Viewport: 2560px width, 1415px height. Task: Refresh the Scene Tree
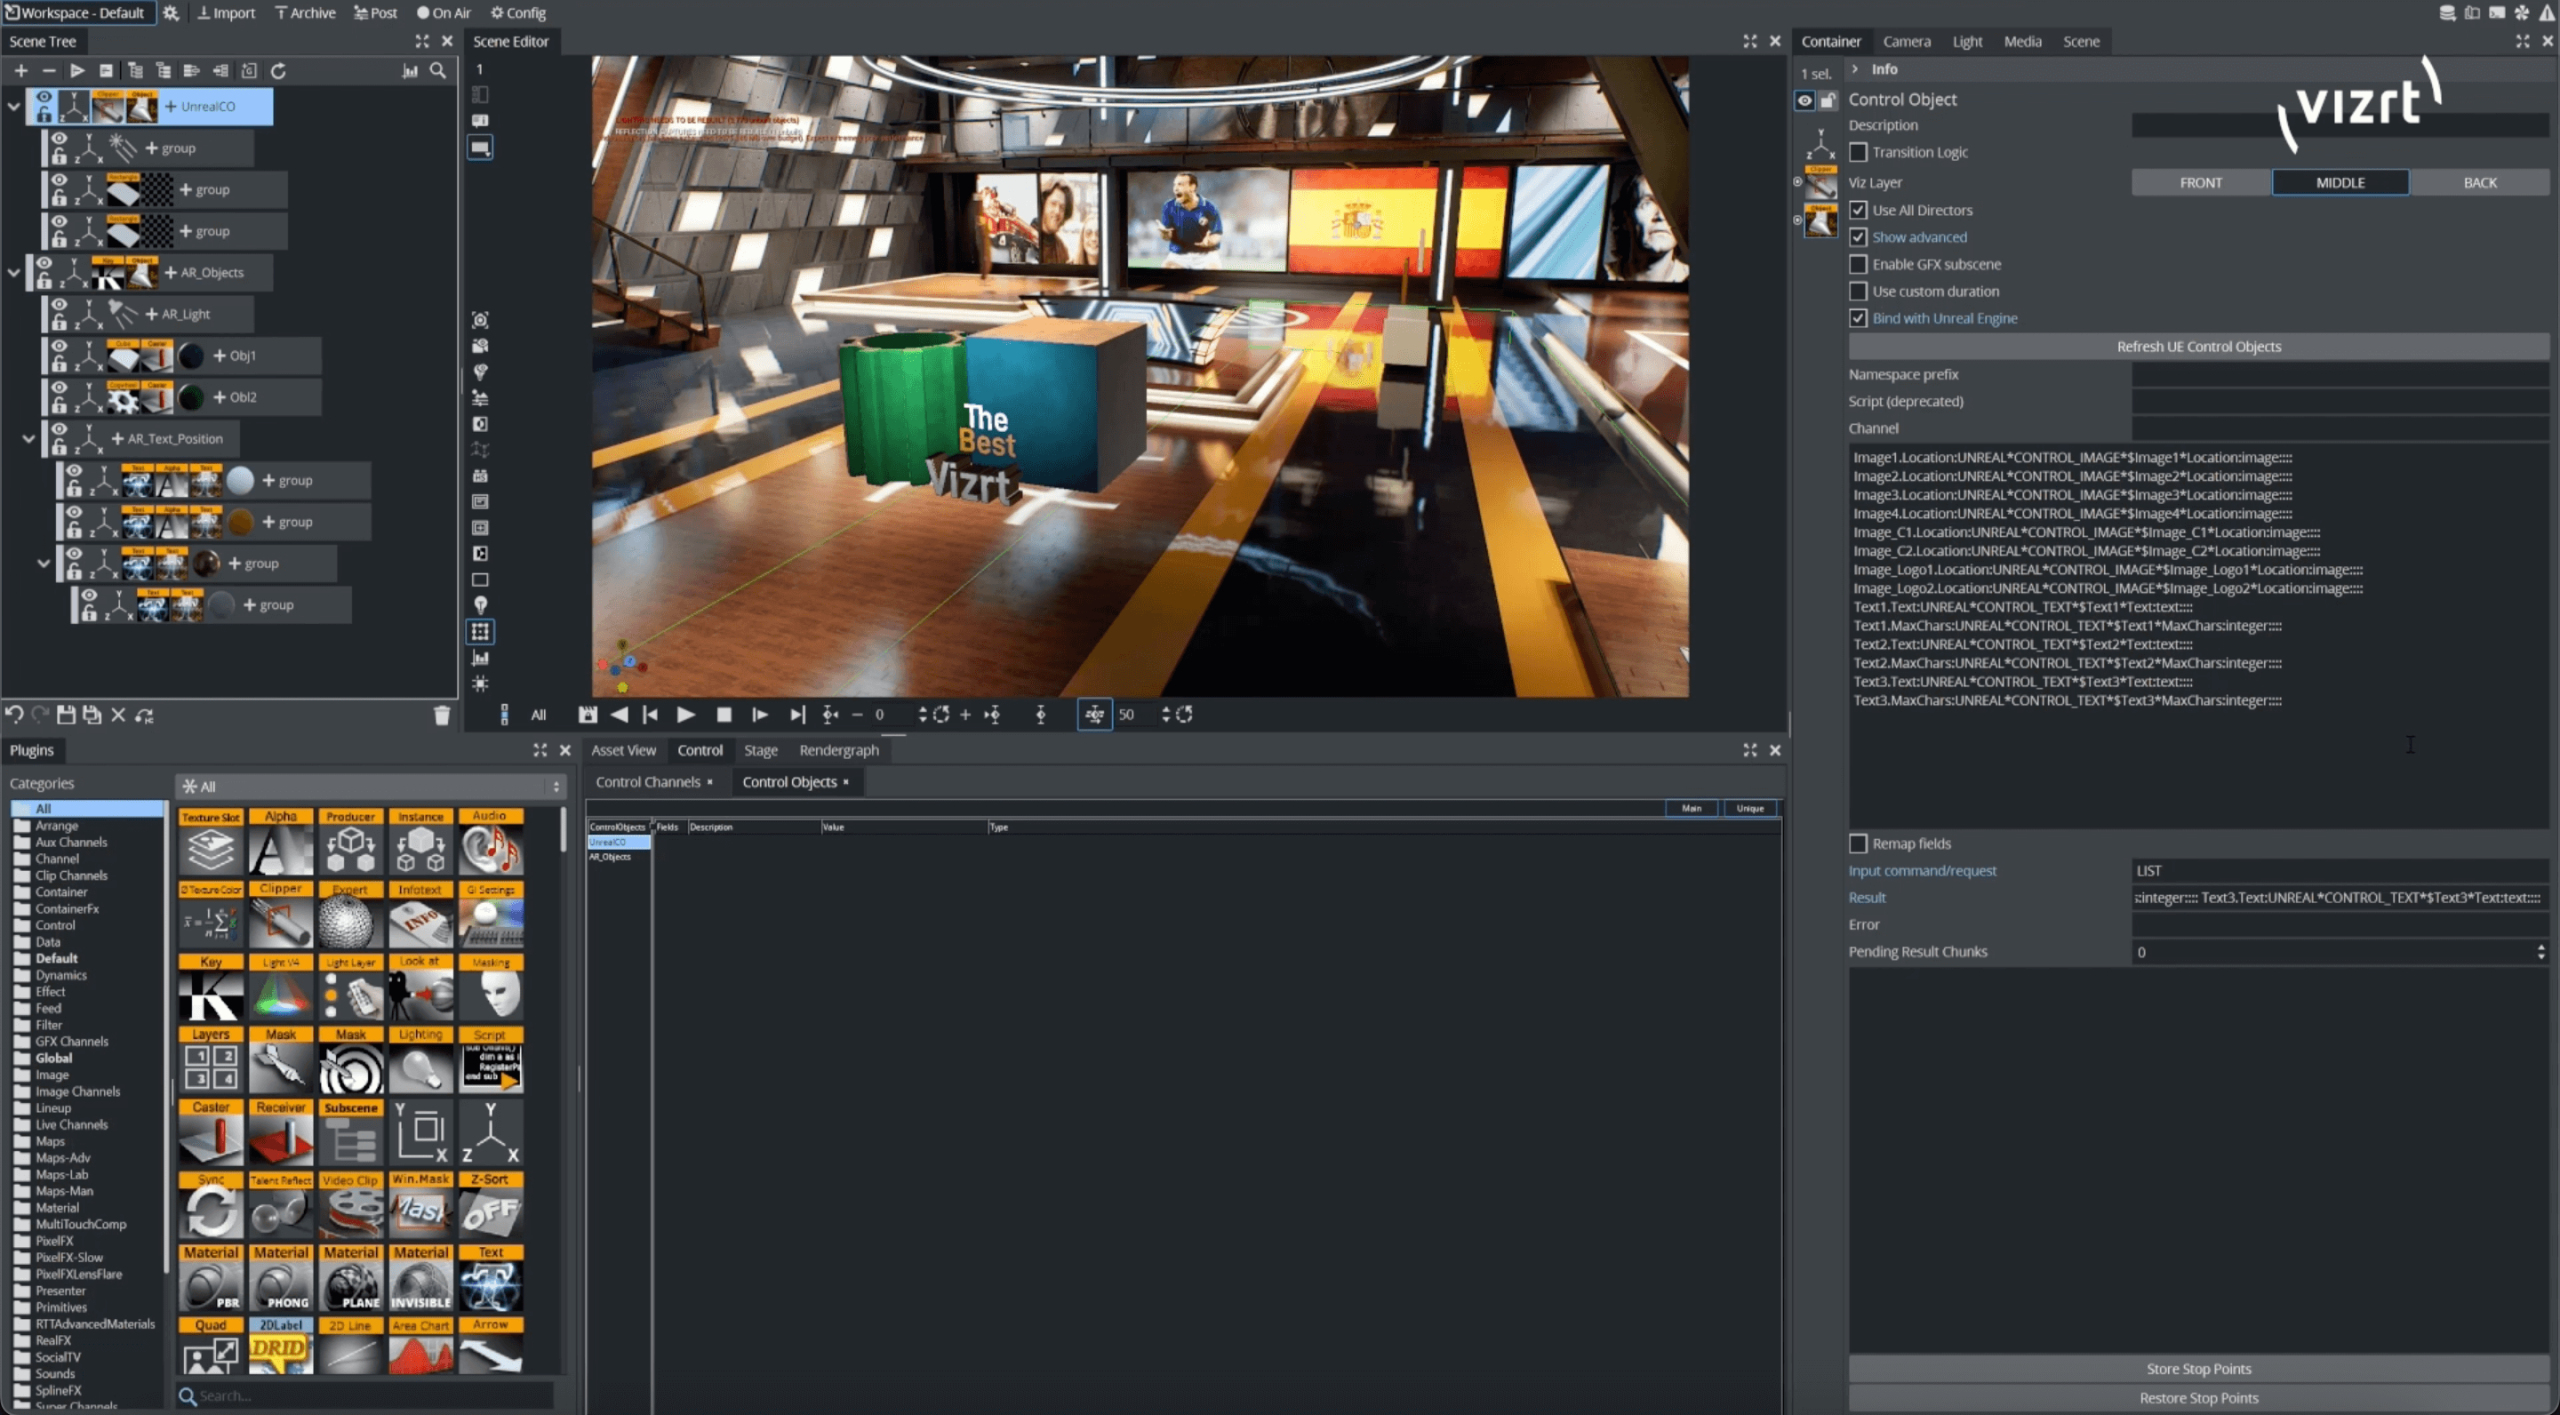[280, 71]
